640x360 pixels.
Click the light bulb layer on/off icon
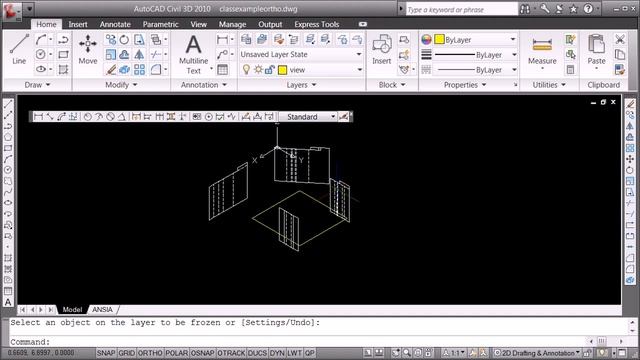246,69
